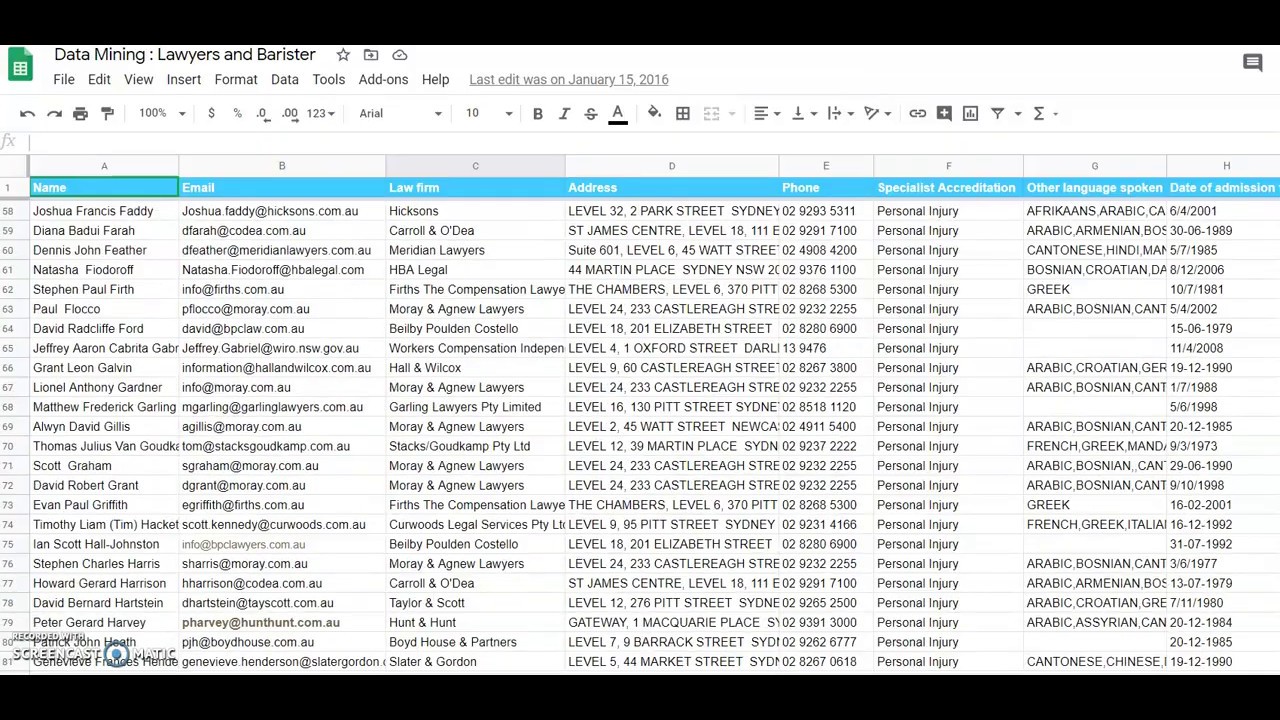This screenshot has height=720, width=1280.
Task: Expand the filter views arrow
Action: click(1017, 113)
